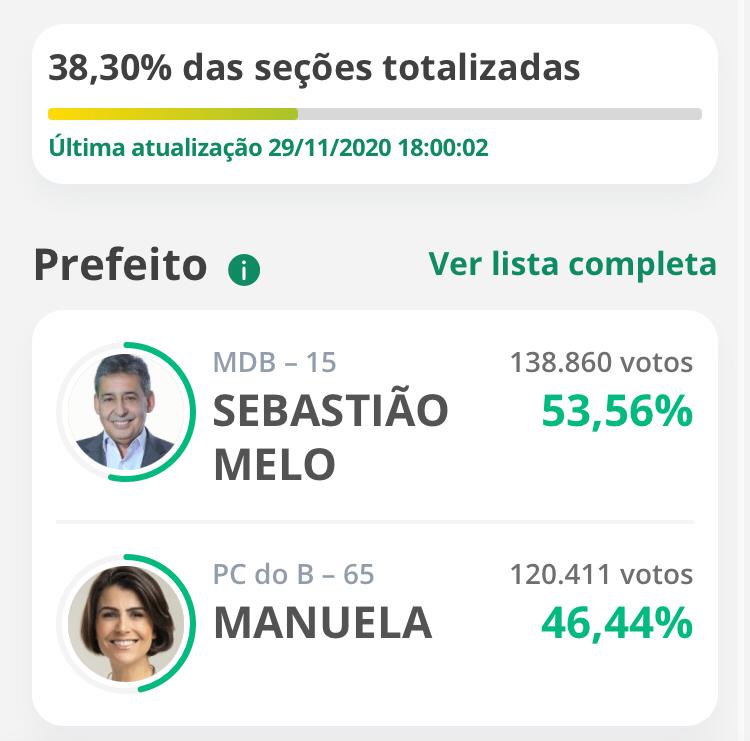Screen dimensions: 750x741
Task: Click the Sebastião Melo candidate name
Action: pos(331,437)
